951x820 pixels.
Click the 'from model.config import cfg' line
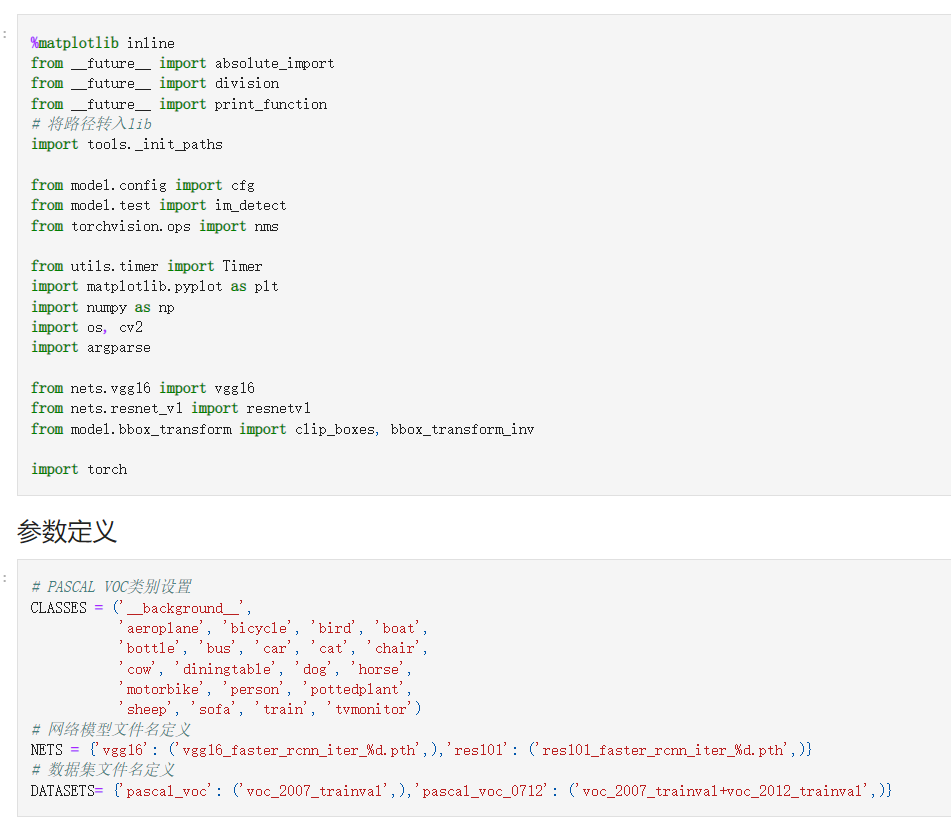[x=142, y=185]
